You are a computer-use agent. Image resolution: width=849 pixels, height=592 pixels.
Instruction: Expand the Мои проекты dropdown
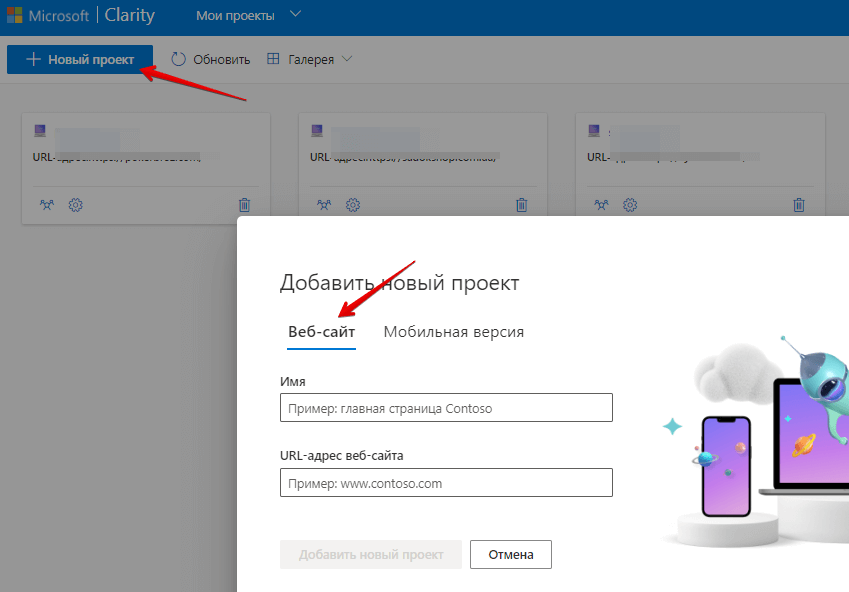click(x=248, y=15)
